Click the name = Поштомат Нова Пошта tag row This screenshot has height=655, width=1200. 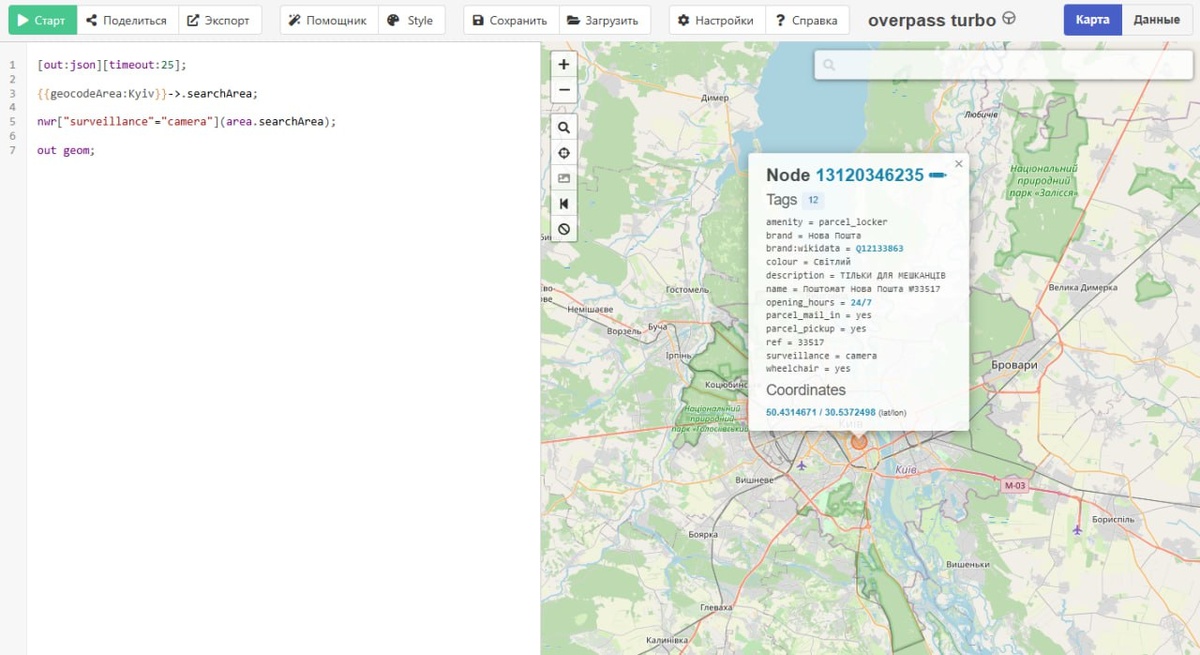853,289
